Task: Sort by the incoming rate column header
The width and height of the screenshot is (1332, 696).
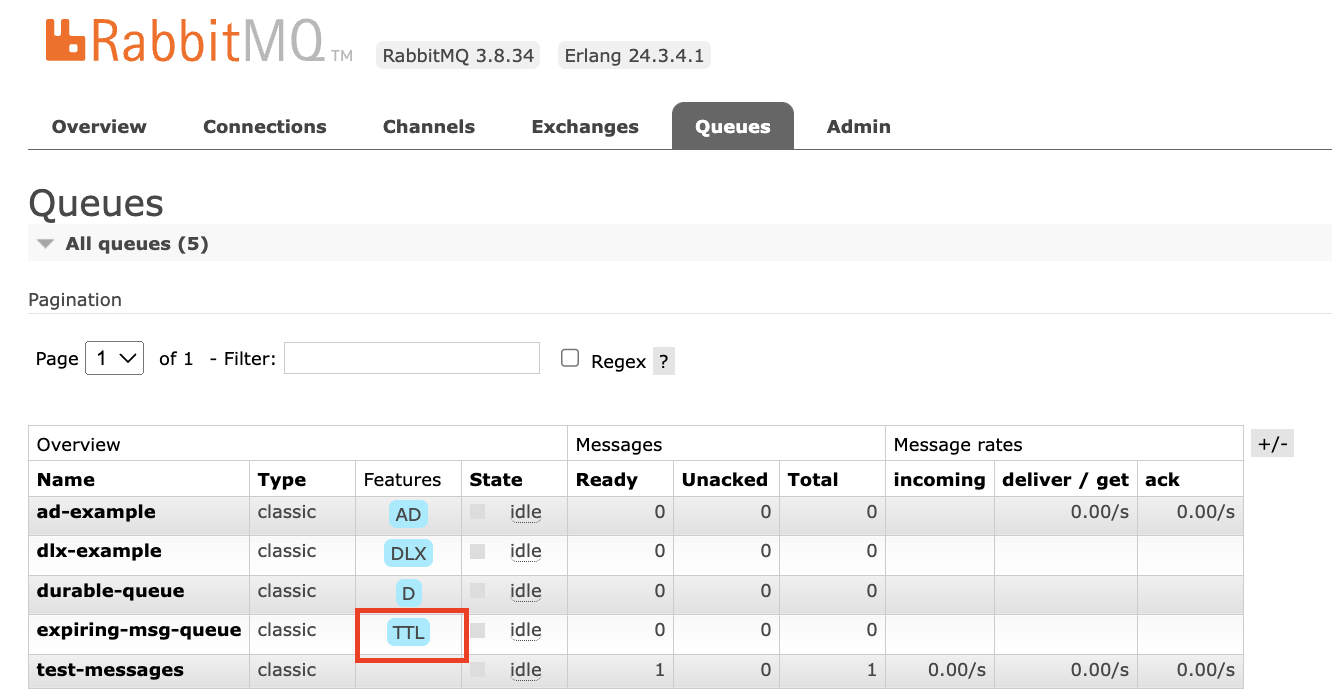Action: (940, 480)
